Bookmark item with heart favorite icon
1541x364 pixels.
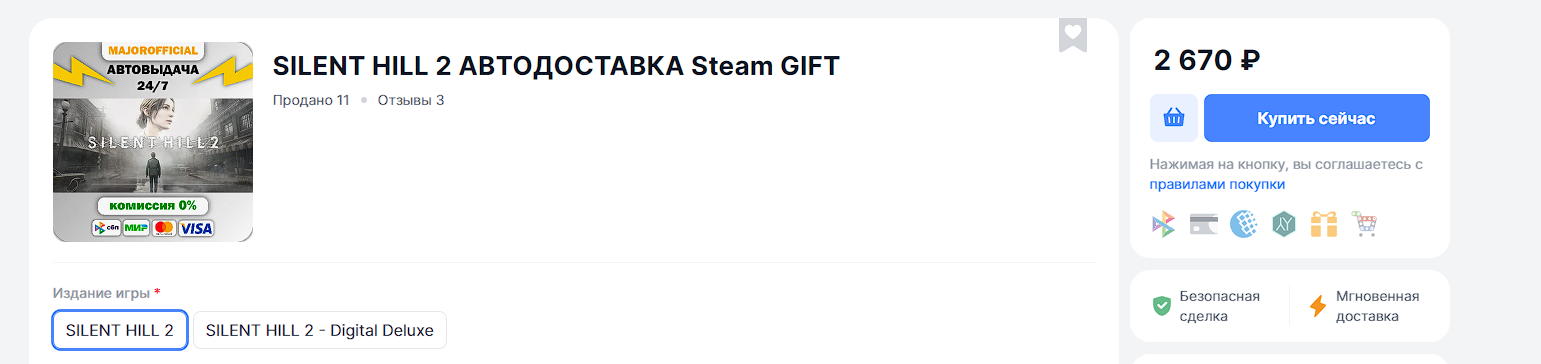point(1073,34)
